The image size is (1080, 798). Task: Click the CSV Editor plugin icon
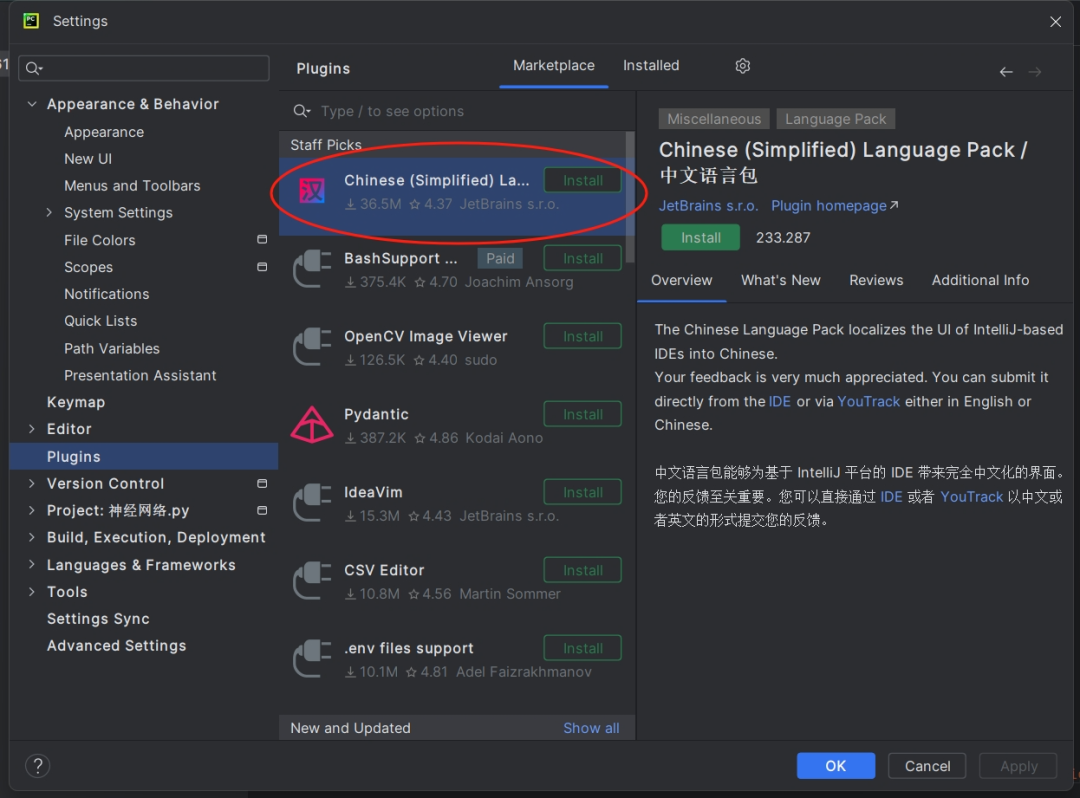coord(312,580)
